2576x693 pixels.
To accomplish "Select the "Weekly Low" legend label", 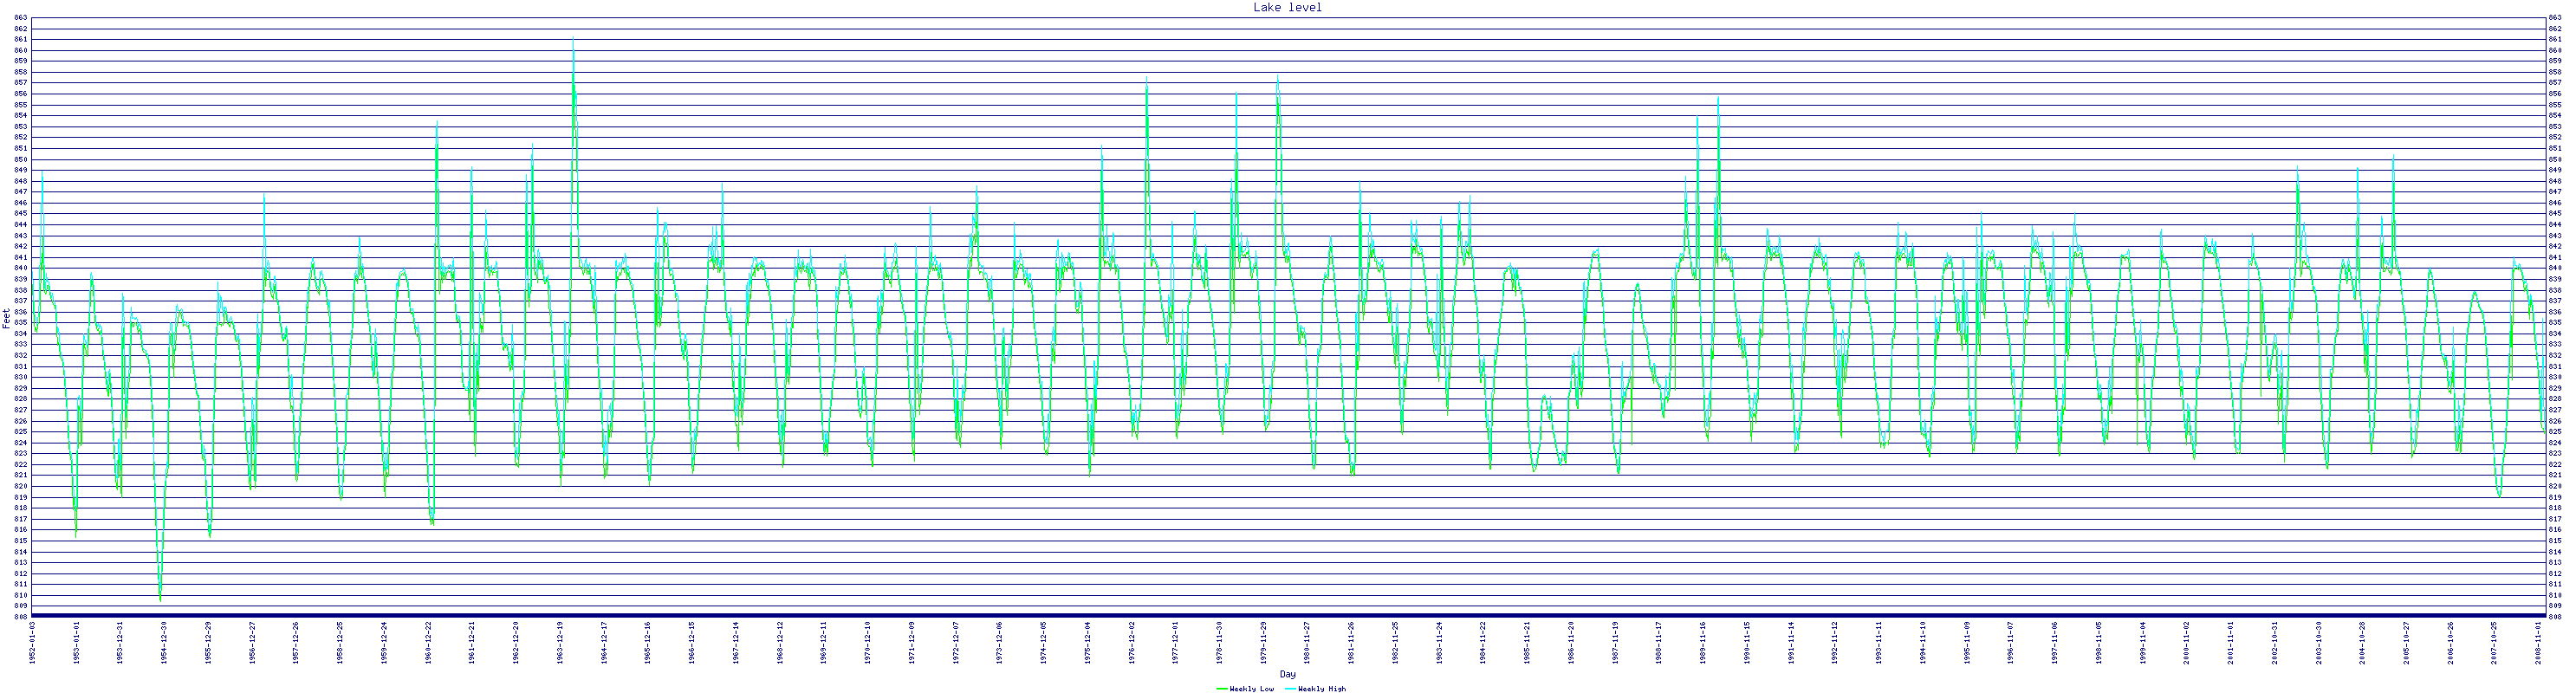I will 1251,688.
